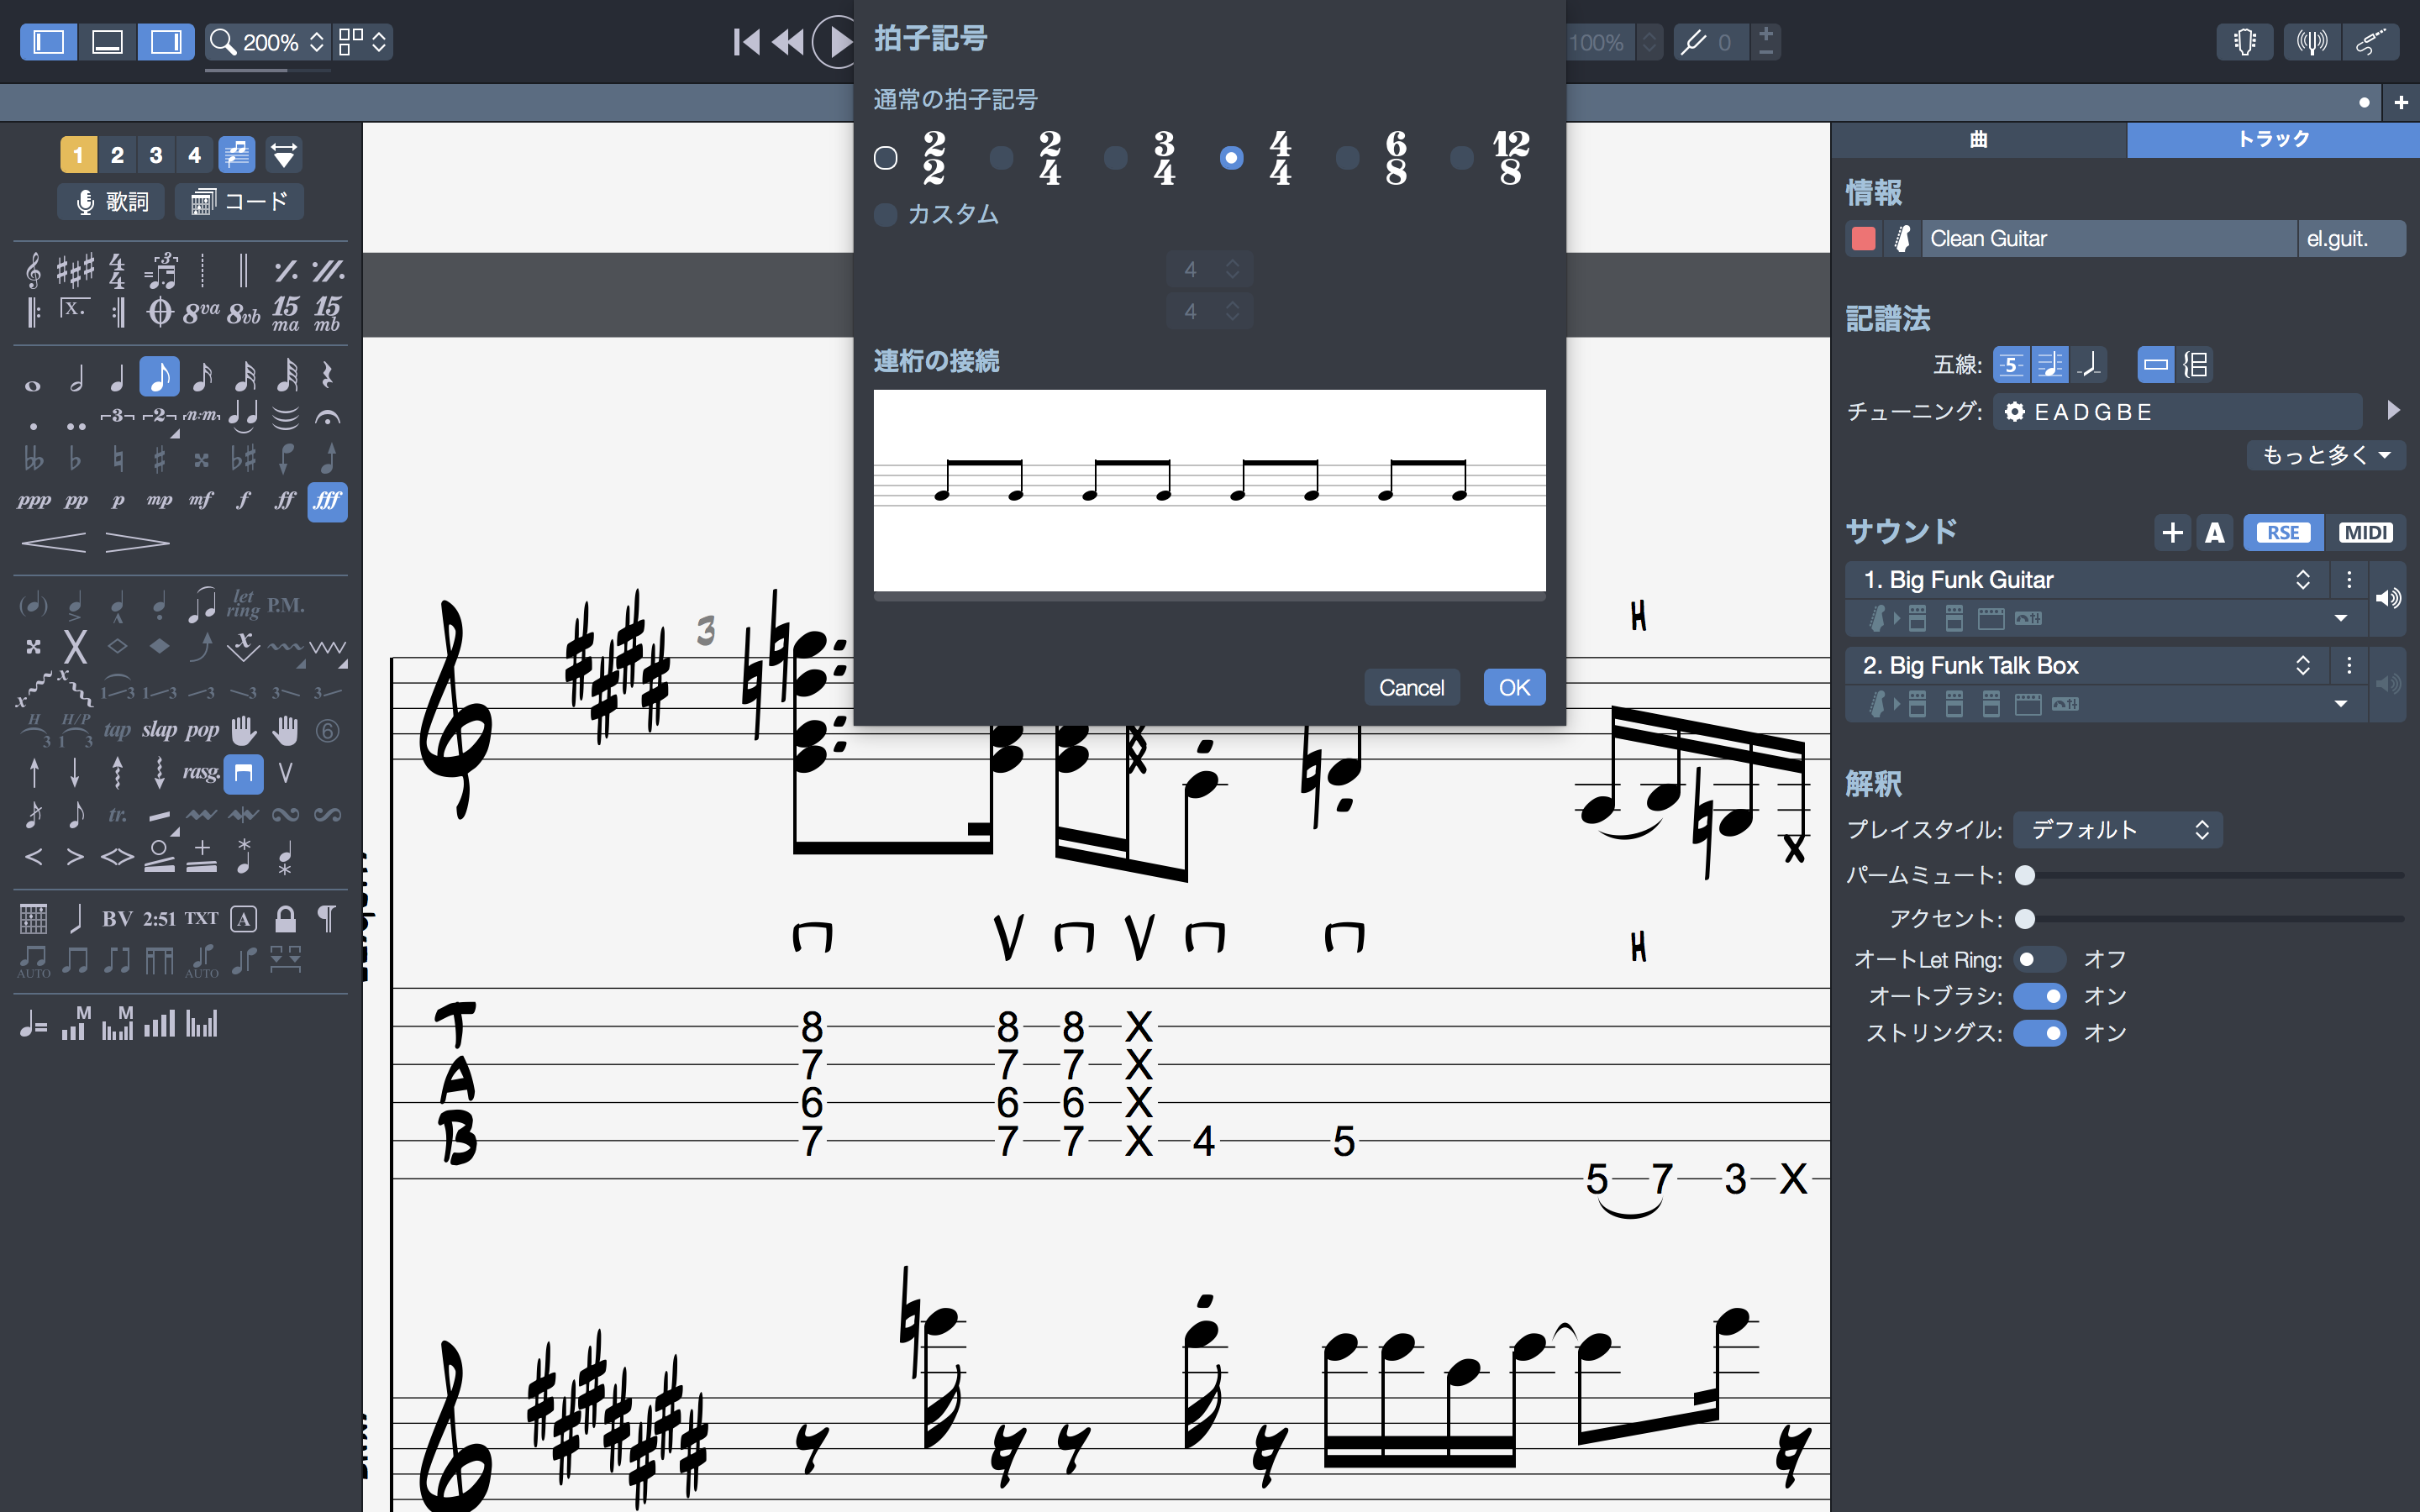
Task: Click the downstroke pick icon
Action: pos(243,773)
